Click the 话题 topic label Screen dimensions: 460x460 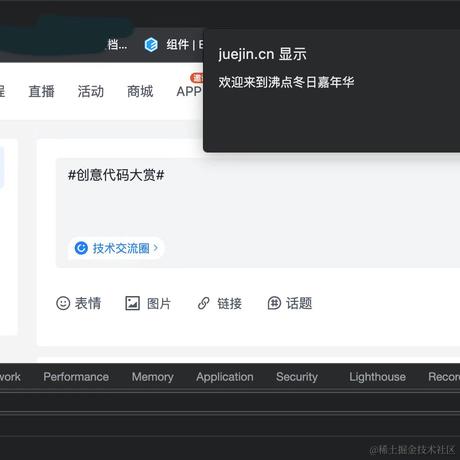point(299,303)
